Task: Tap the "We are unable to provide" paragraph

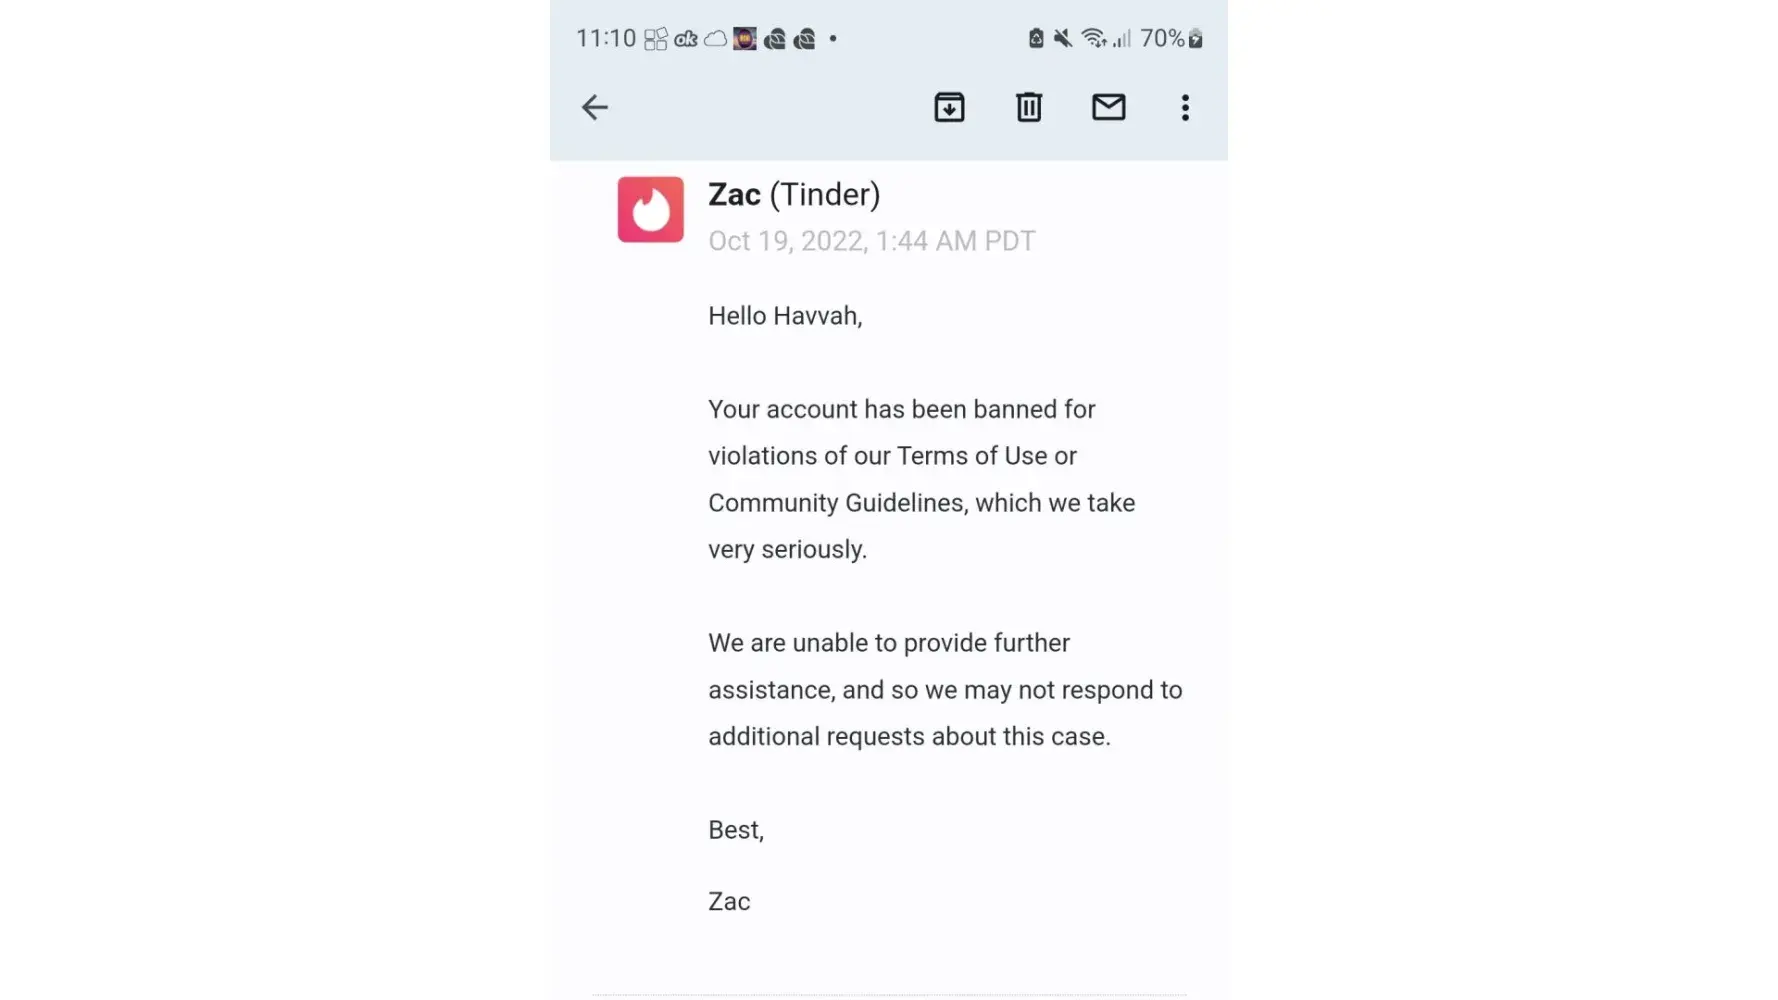Action: pos(945,689)
